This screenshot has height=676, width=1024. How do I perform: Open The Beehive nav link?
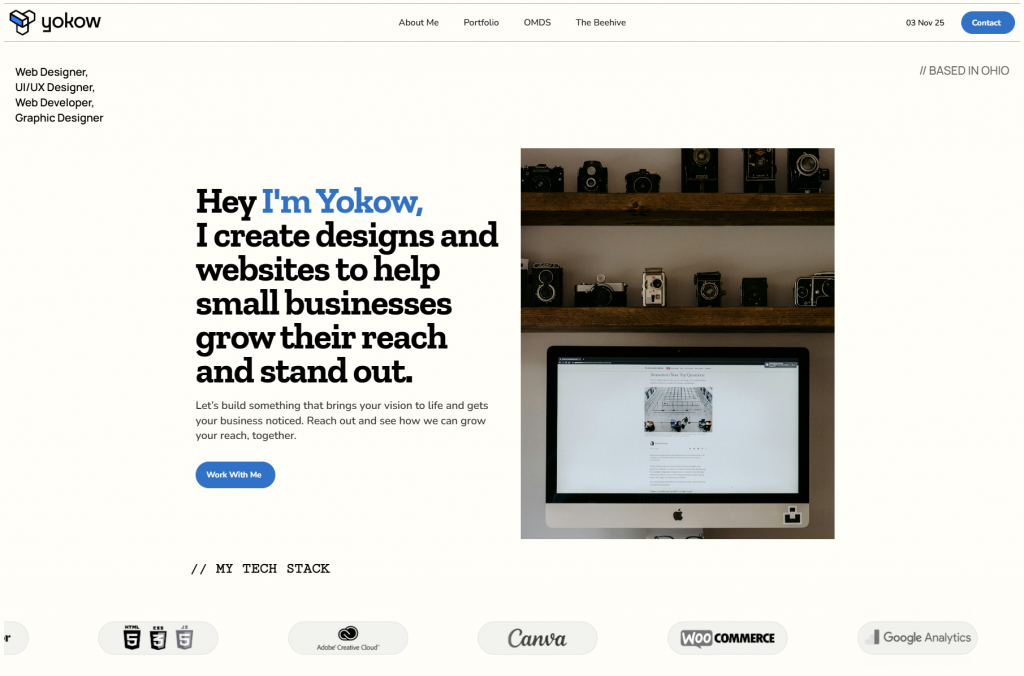(x=601, y=22)
